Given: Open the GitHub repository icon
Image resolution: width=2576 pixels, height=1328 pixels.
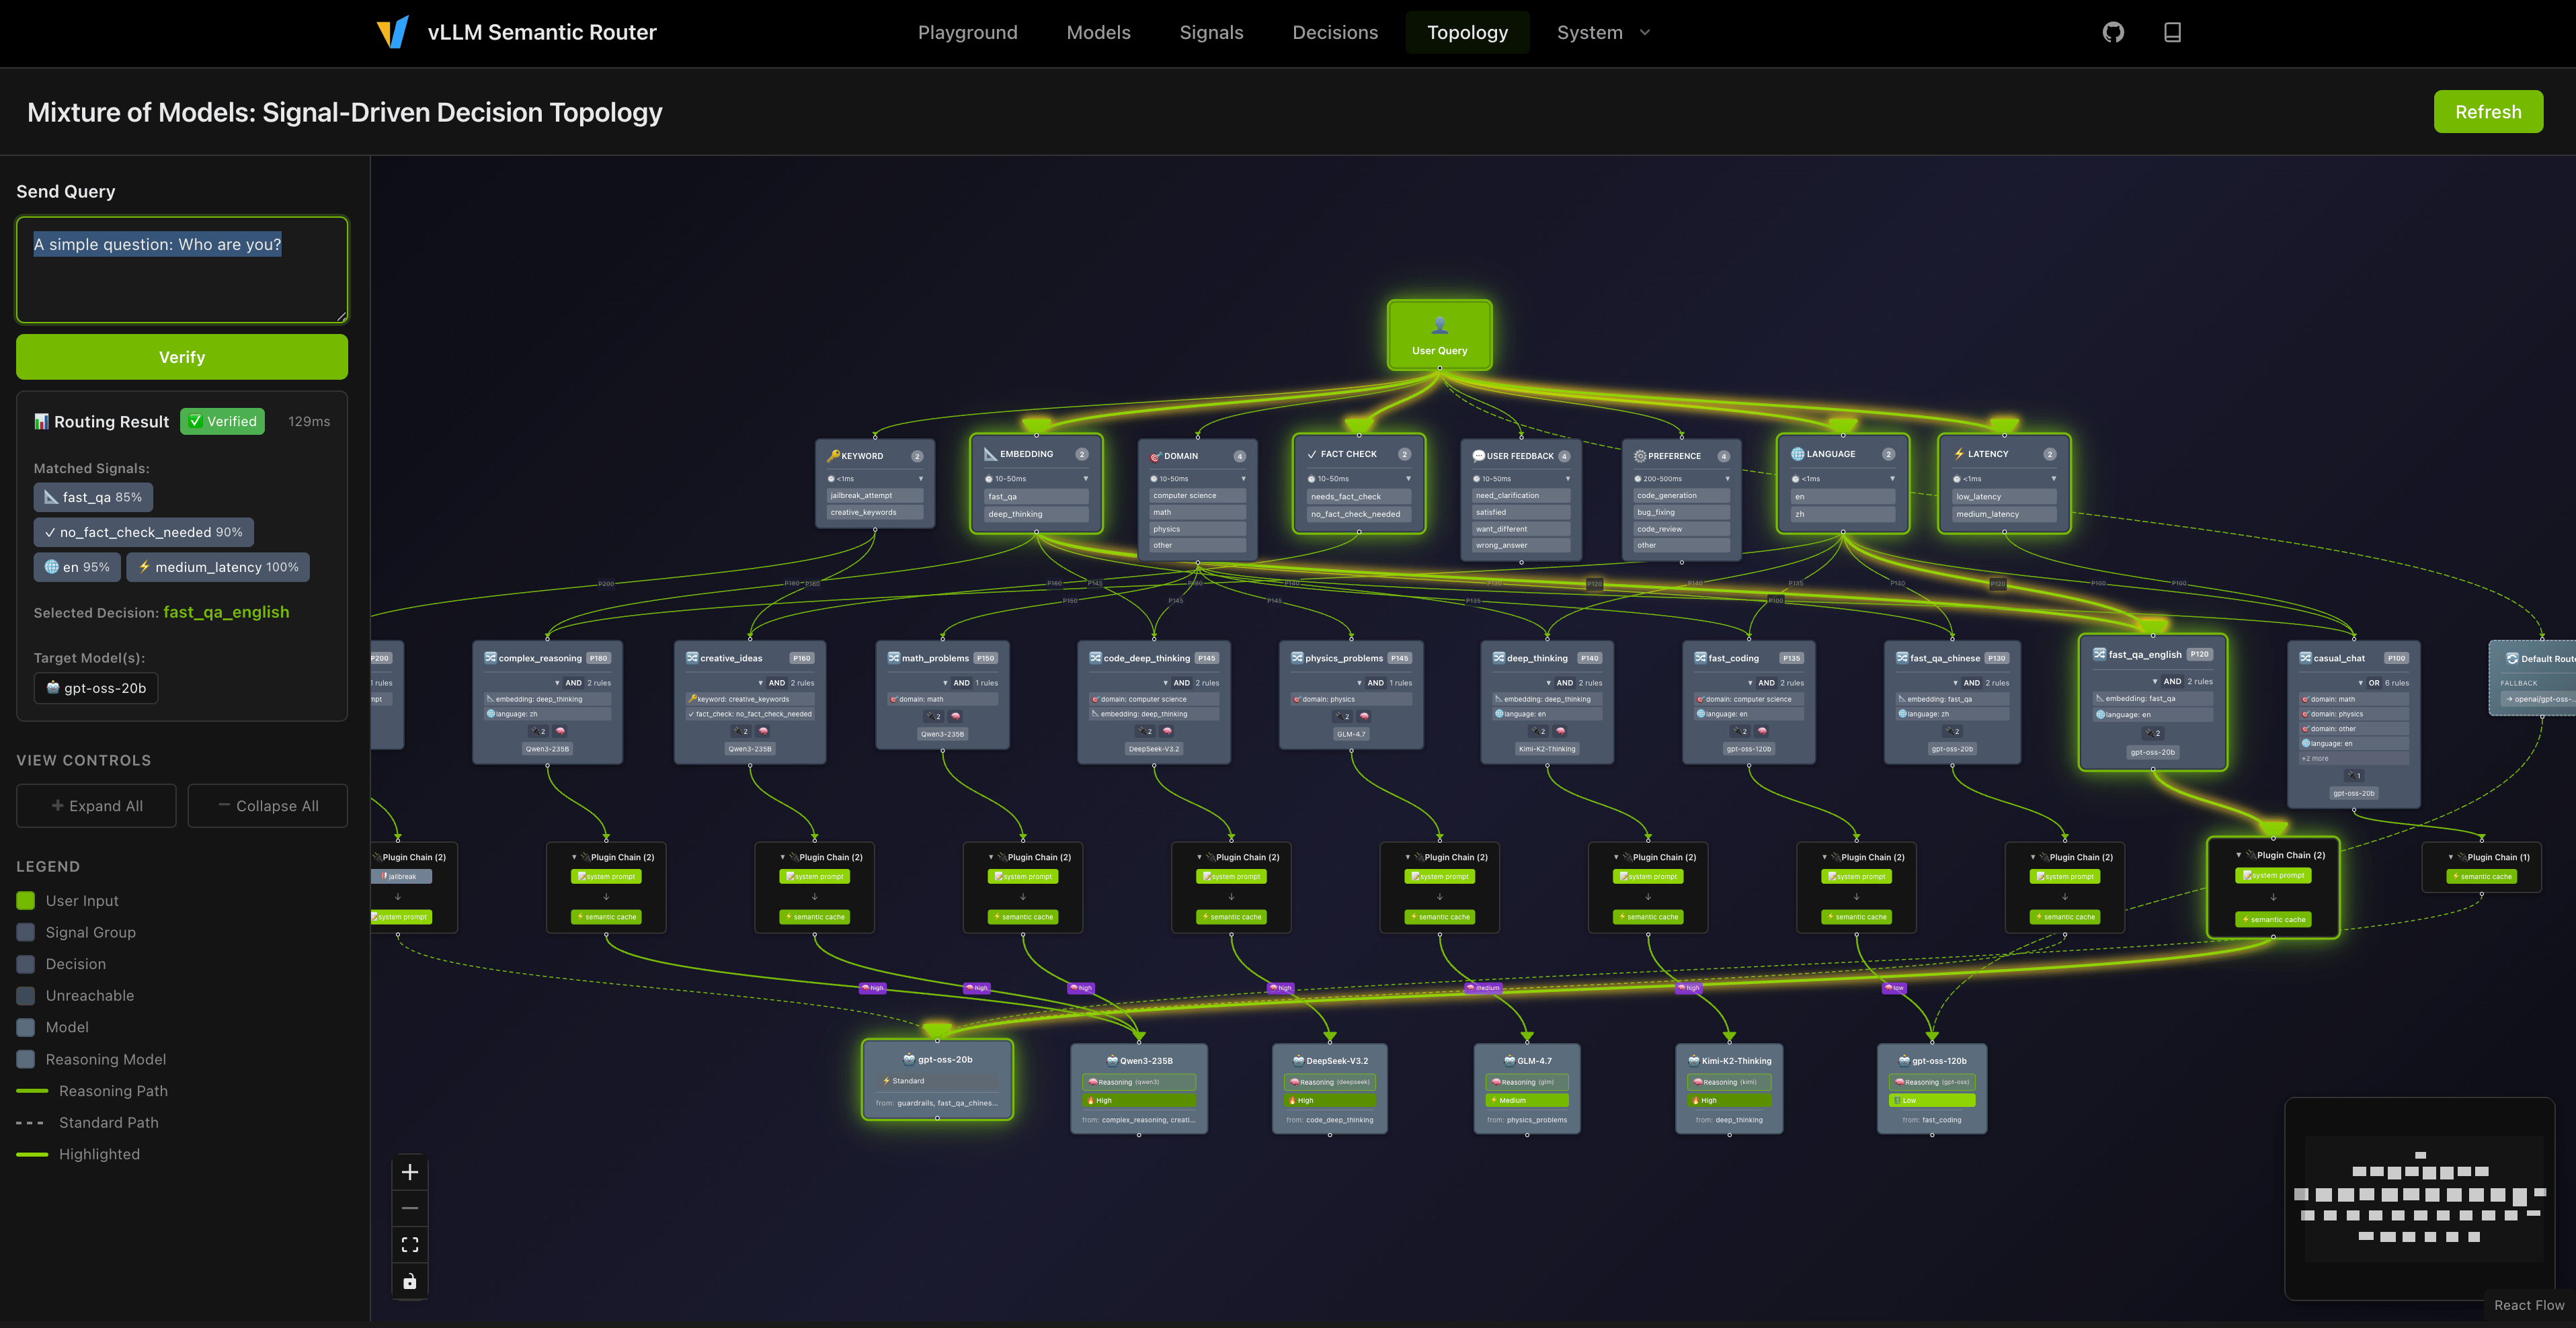Looking at the screenshot, I should point(2112,32).
